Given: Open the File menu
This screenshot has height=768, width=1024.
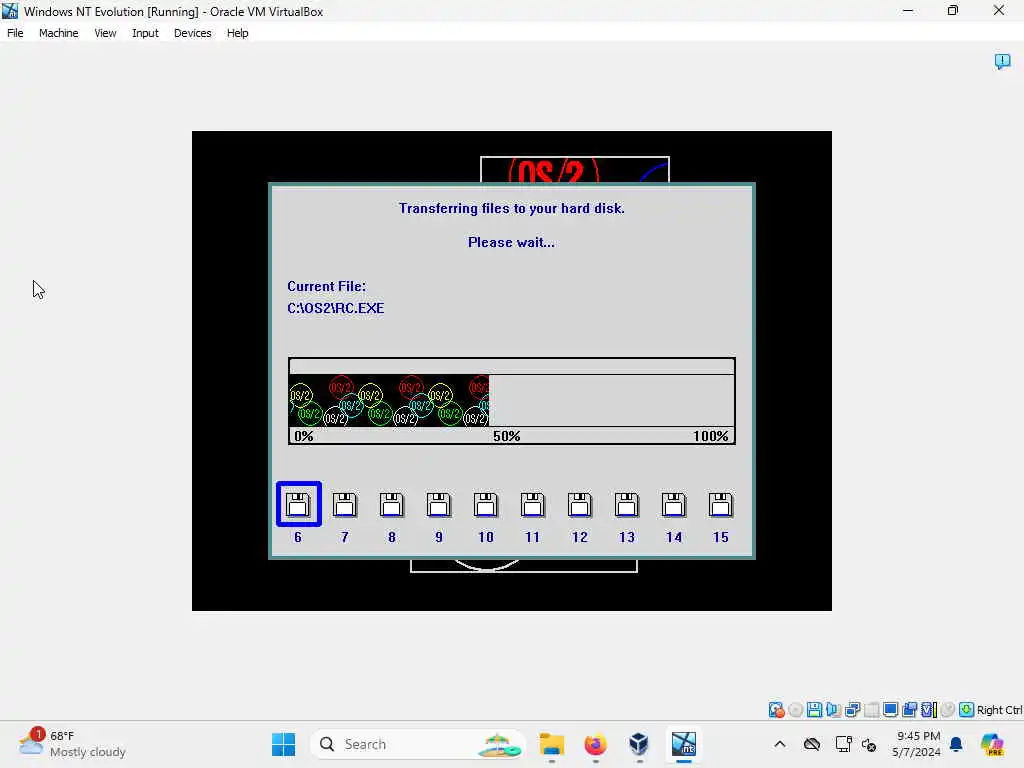Looking at the screenshot, I should pyautogui.click(x=15, y=33).
